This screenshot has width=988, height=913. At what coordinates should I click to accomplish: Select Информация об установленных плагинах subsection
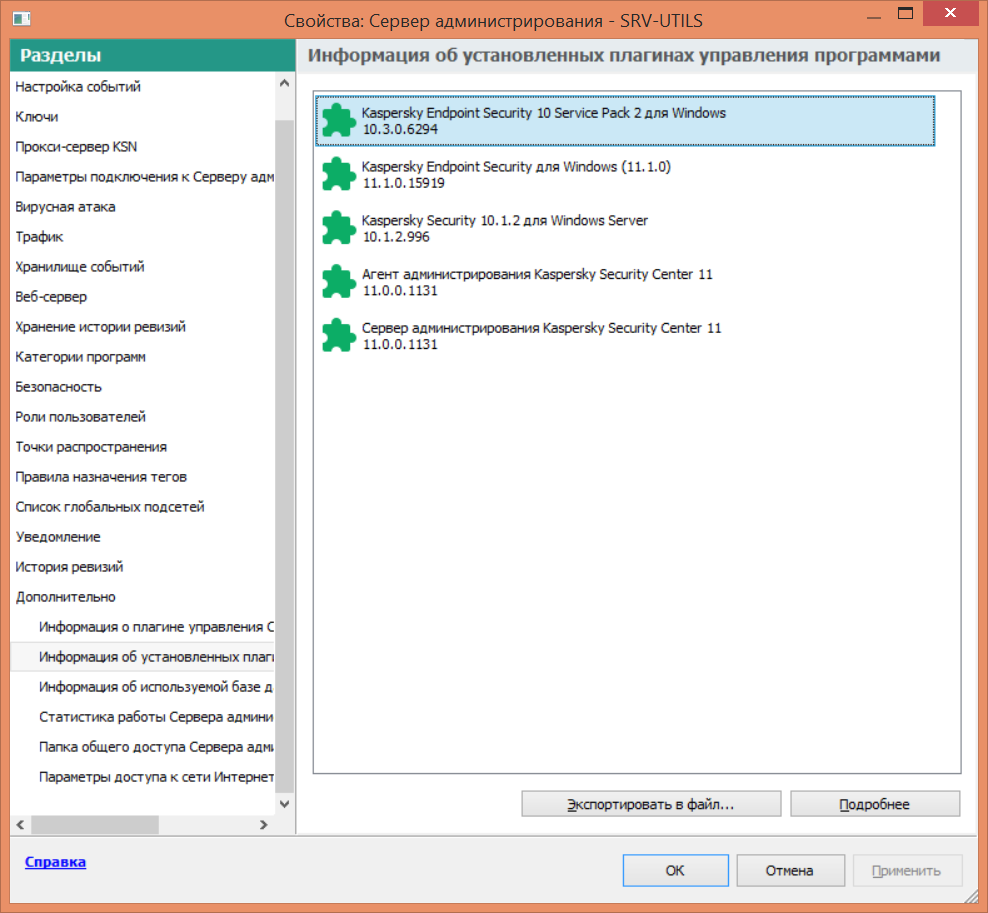click(x=142, y=657)
